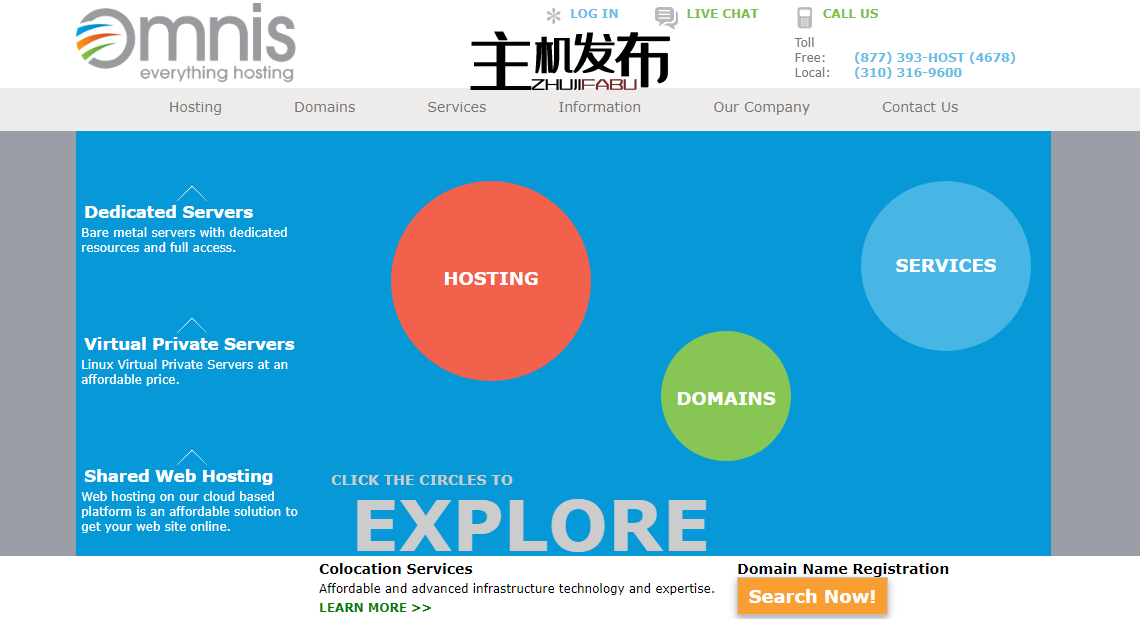
Task: Expand the Dedicated Servers section chevron
Action: 190,192
